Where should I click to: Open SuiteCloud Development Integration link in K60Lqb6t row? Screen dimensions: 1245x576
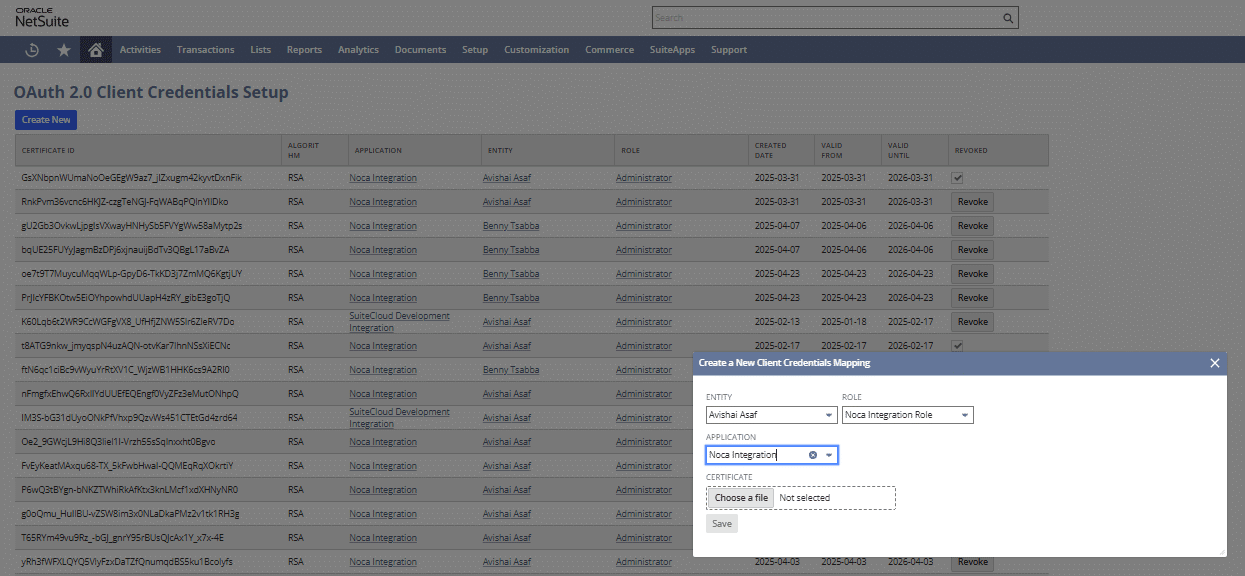pyautogui.click(x=399, y=322)
